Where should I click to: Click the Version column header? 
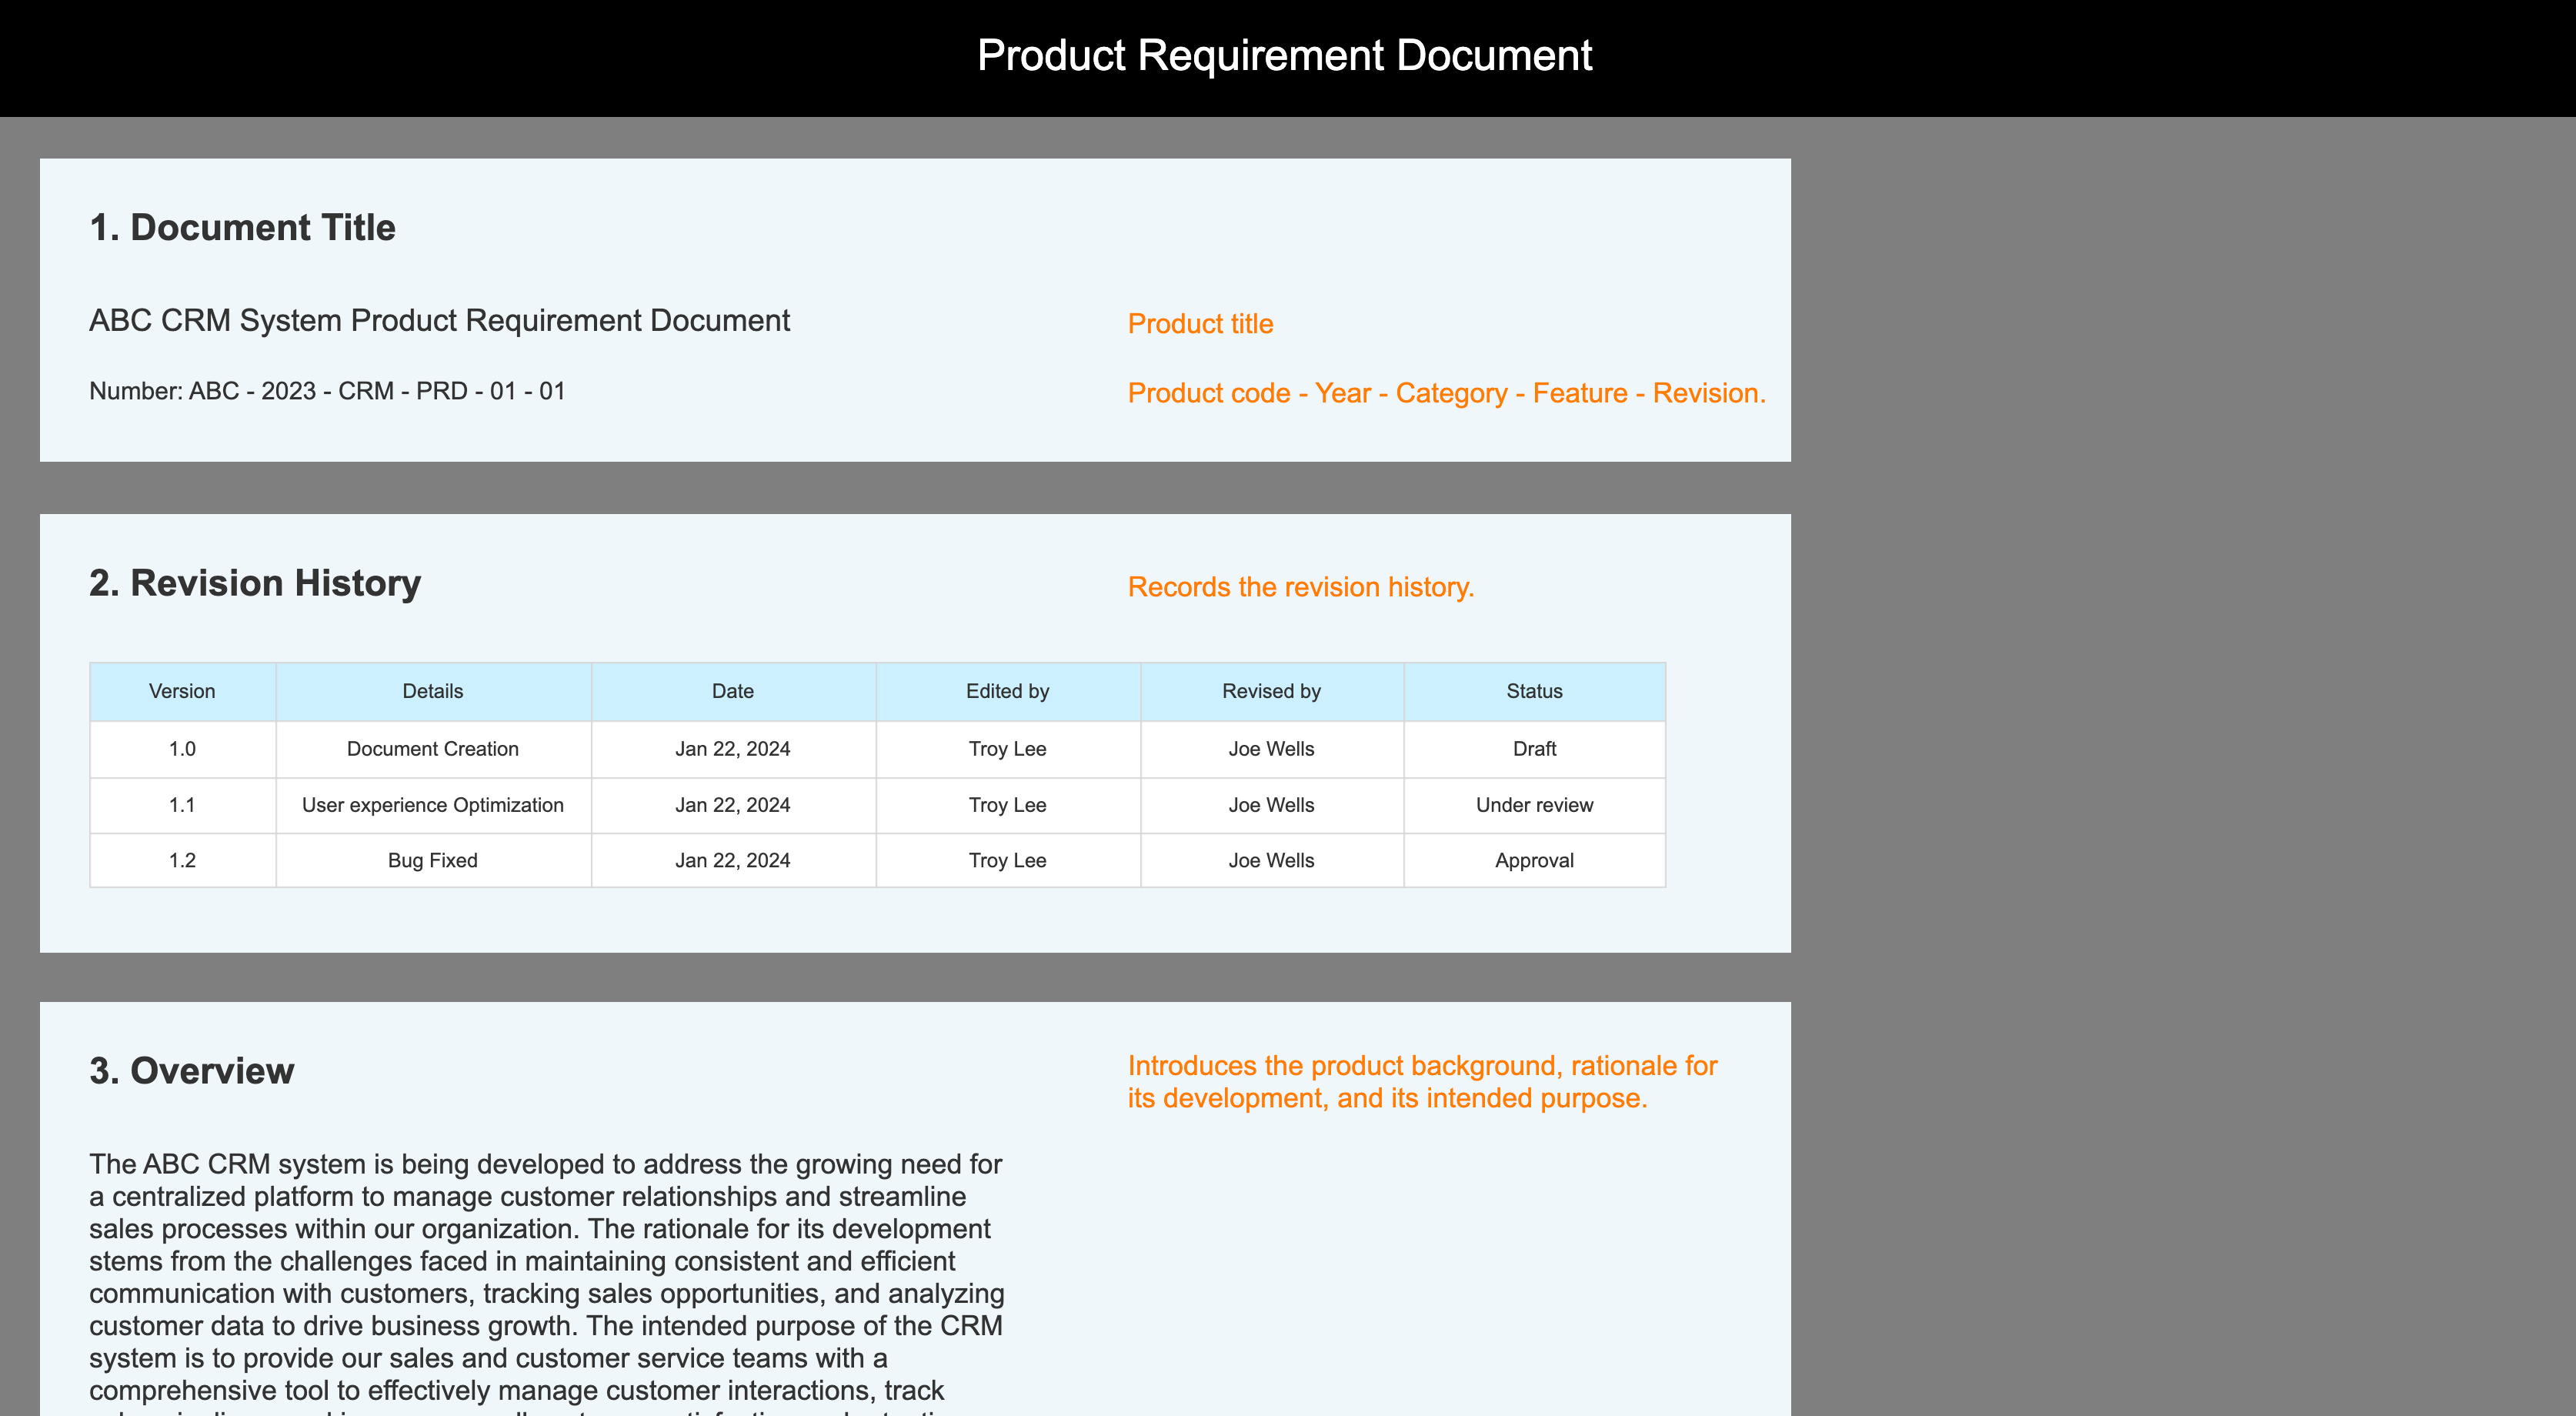pyautogui.click(x=182, y=691)
